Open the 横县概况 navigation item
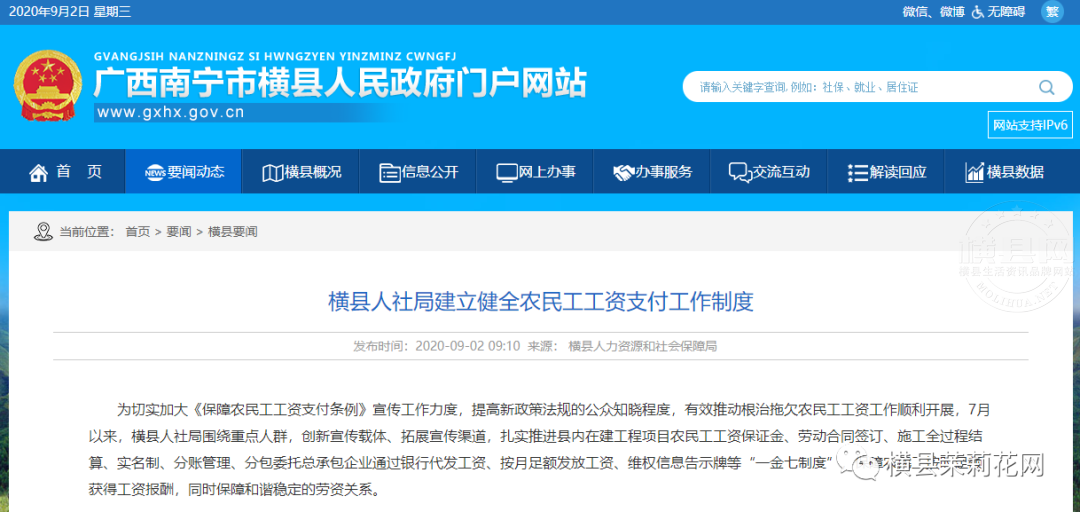1080x512 pixels. tap(300, 172)
